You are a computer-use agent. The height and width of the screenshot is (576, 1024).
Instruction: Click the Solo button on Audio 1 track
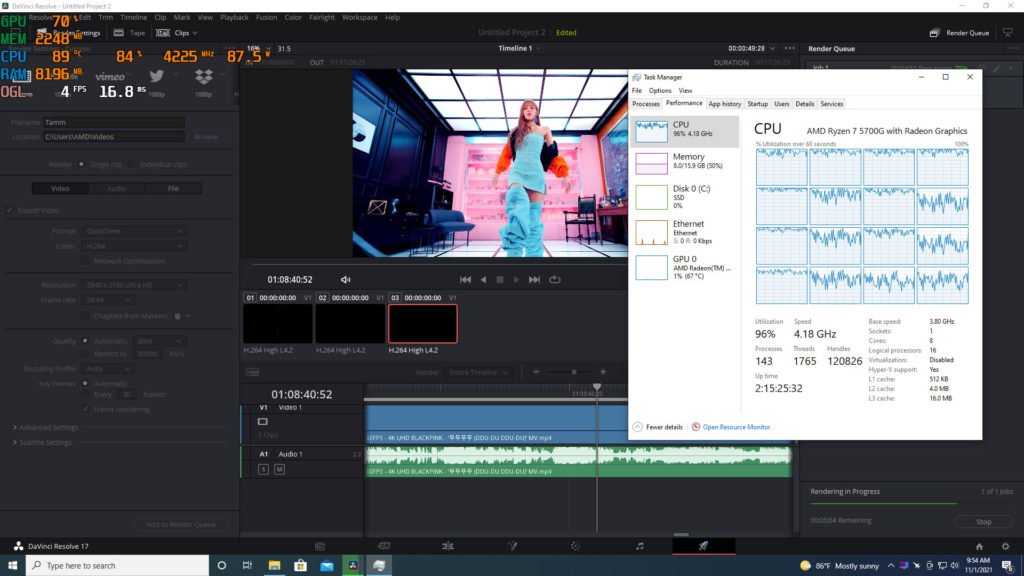[264, 469]
